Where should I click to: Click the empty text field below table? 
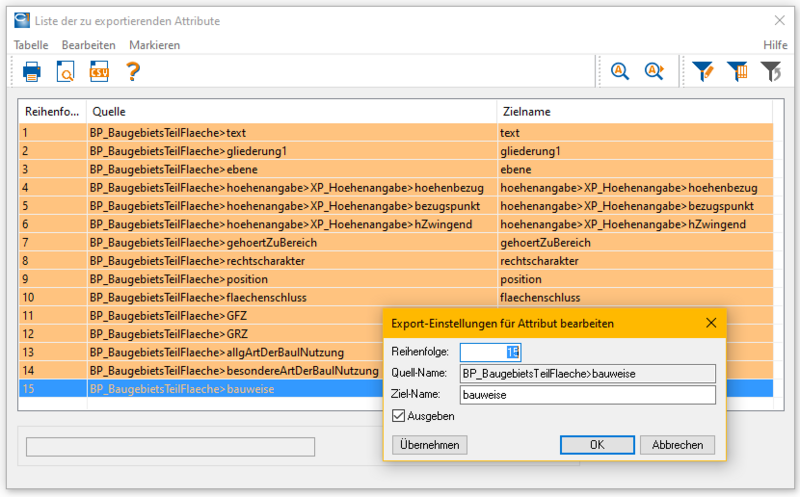pyautogui.click(x=170, y=446)
